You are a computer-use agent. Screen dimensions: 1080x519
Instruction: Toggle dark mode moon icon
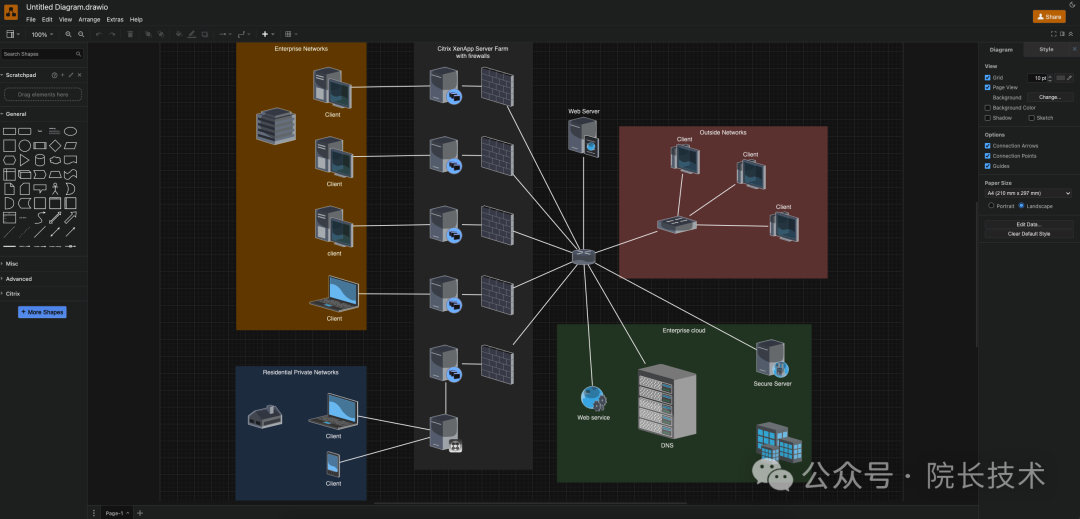click(x=1072, y=6)
